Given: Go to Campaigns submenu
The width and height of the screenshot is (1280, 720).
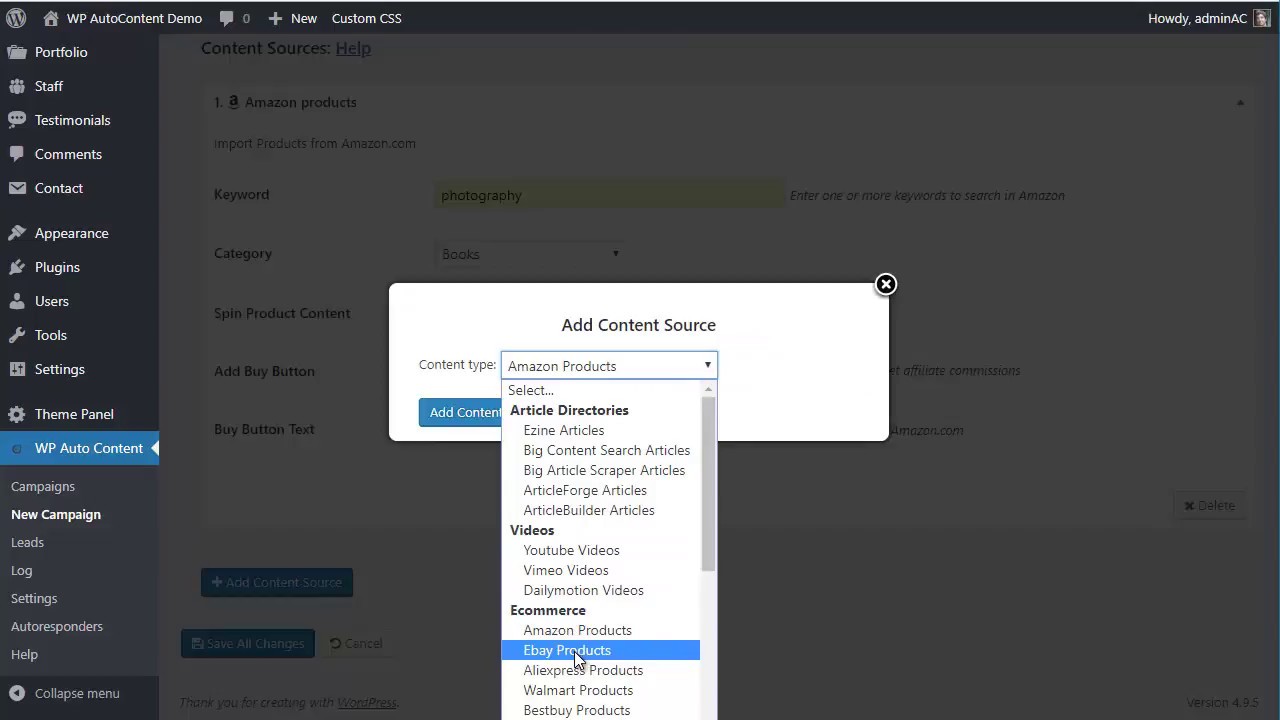Looking at the screenshot, I should point(43,486).
